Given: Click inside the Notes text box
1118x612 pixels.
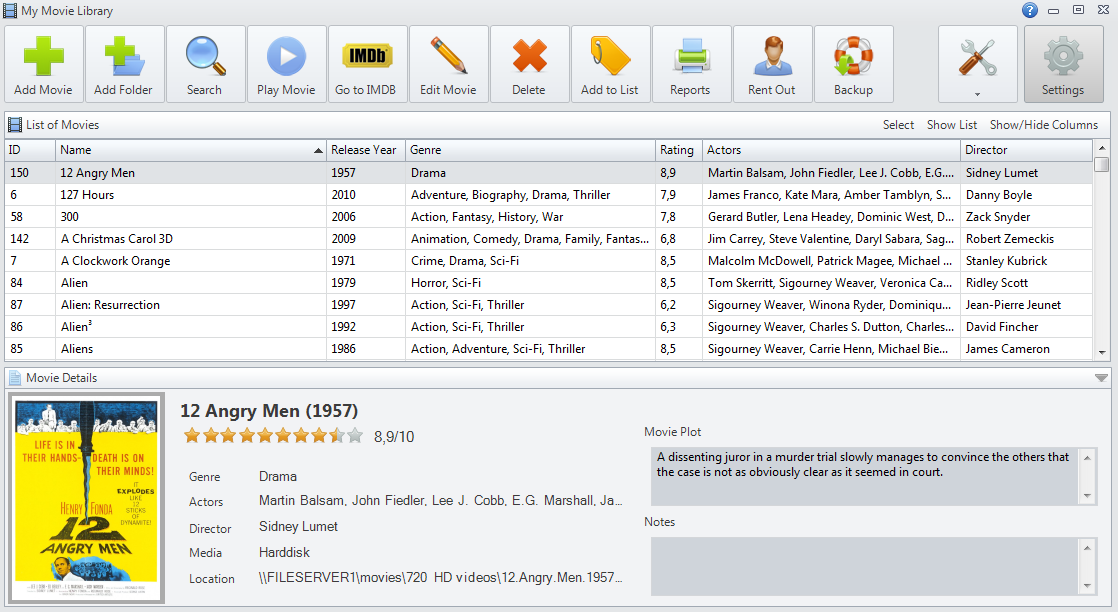Looking at the screenshot, I should click(x=864, y=566).
